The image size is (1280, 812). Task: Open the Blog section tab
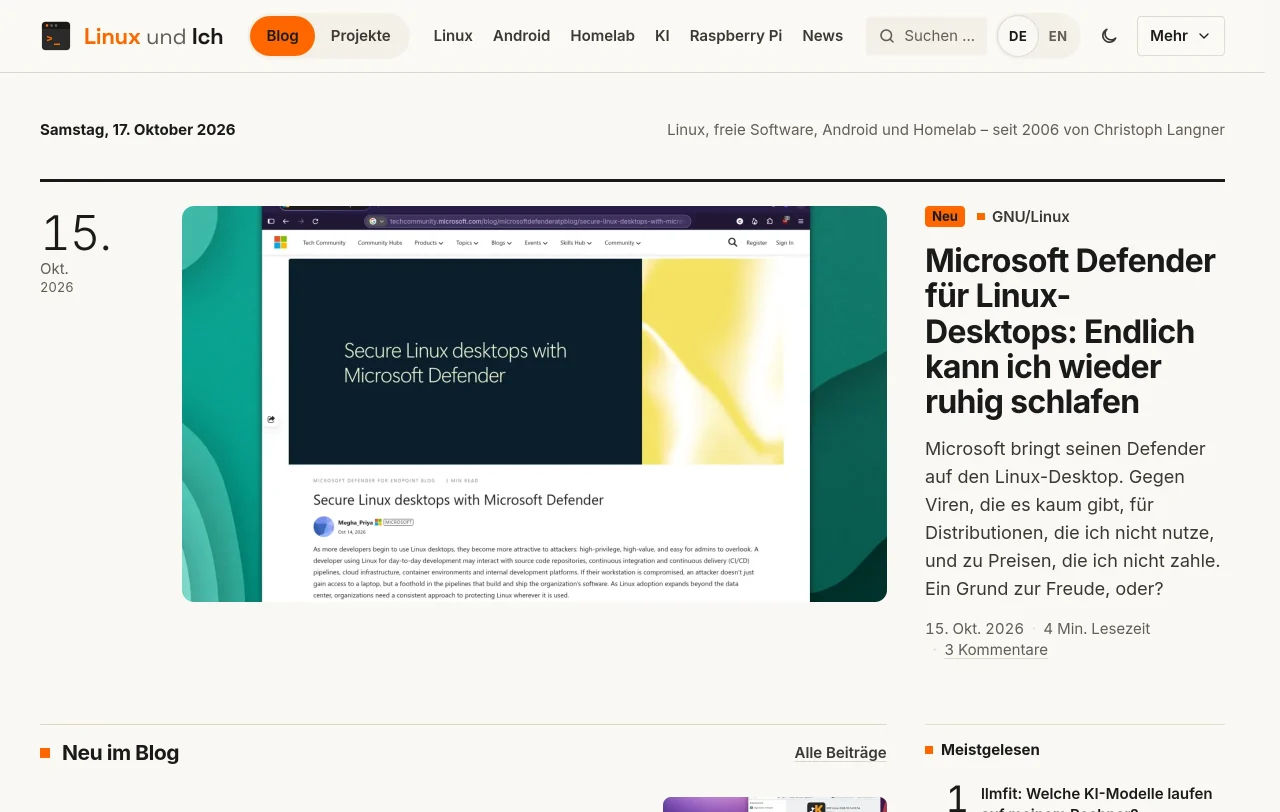[x=282, y=36]
